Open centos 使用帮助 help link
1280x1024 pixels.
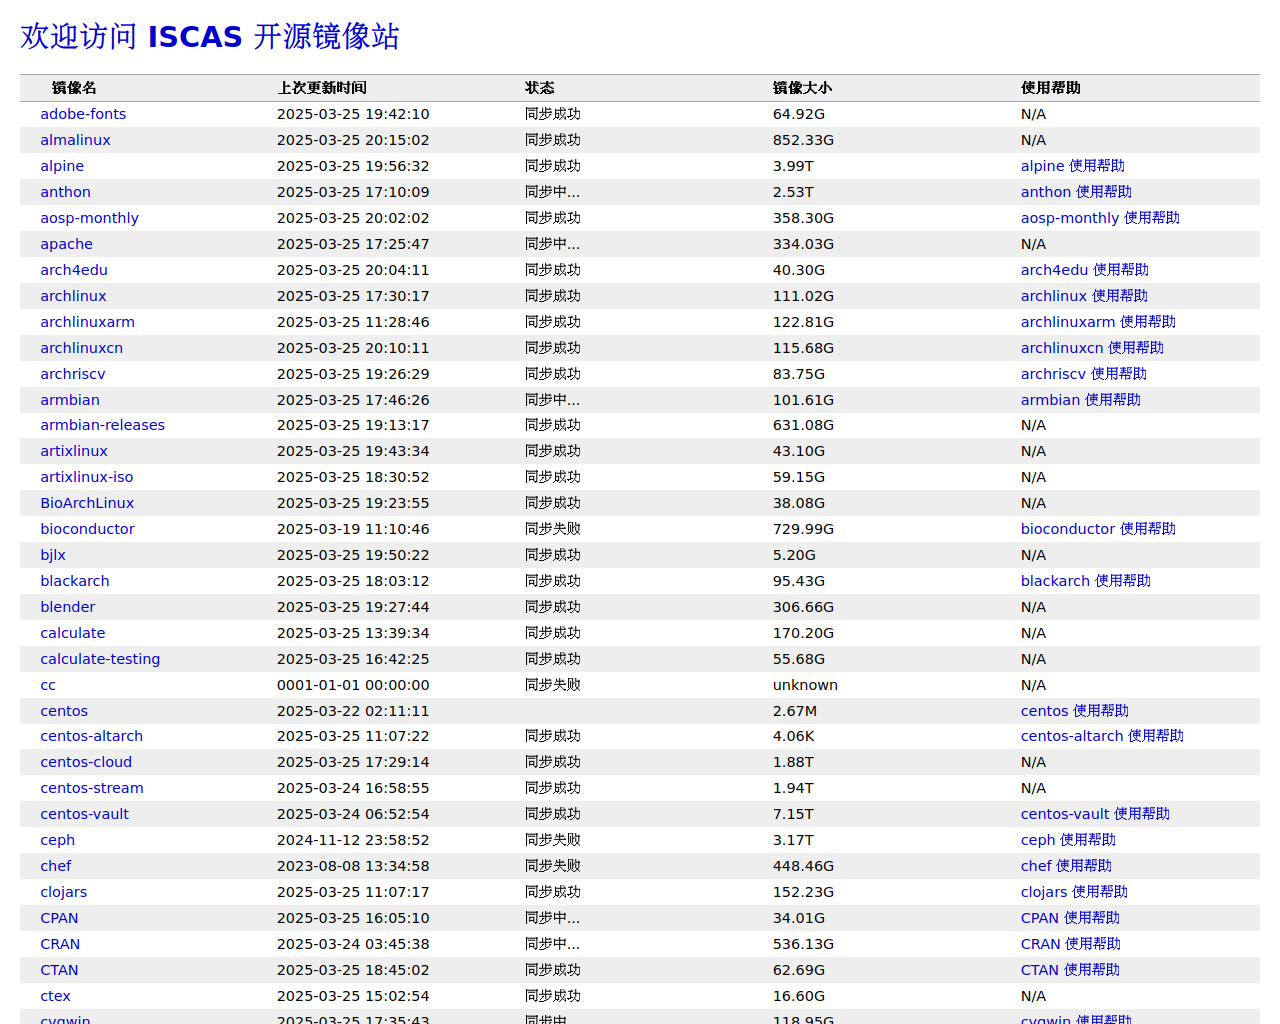point(1074,711)
